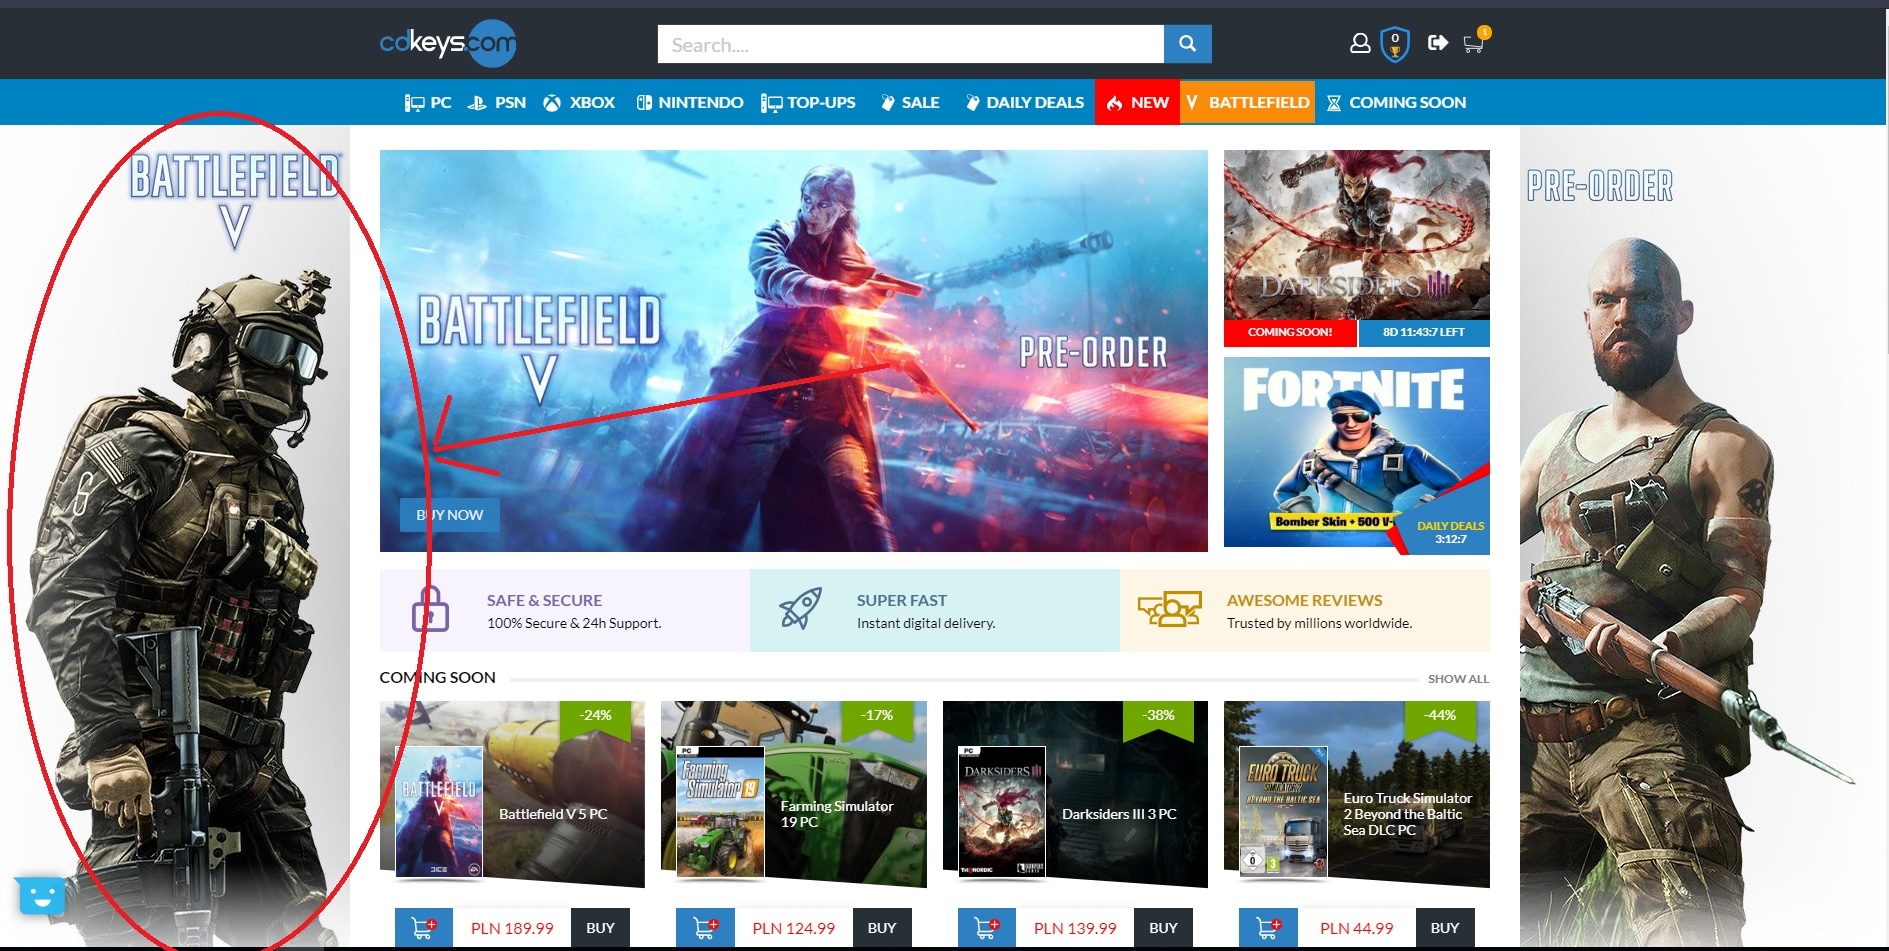Click the Battlefield V left side banner
The image size is (1889, 951).
click(x=175, y=535)
